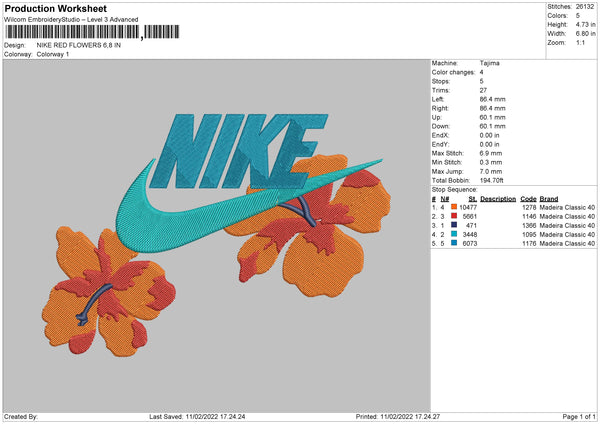Image resolution: width=600 pixels, height=424 pixels.
Task: Click the 'Code' column header
Action: point(528,199)
